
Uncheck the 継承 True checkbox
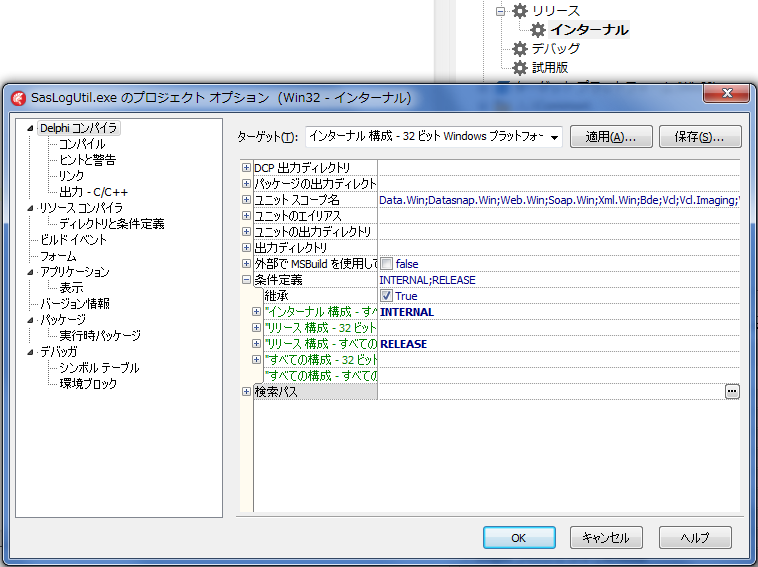pos(386,296)
